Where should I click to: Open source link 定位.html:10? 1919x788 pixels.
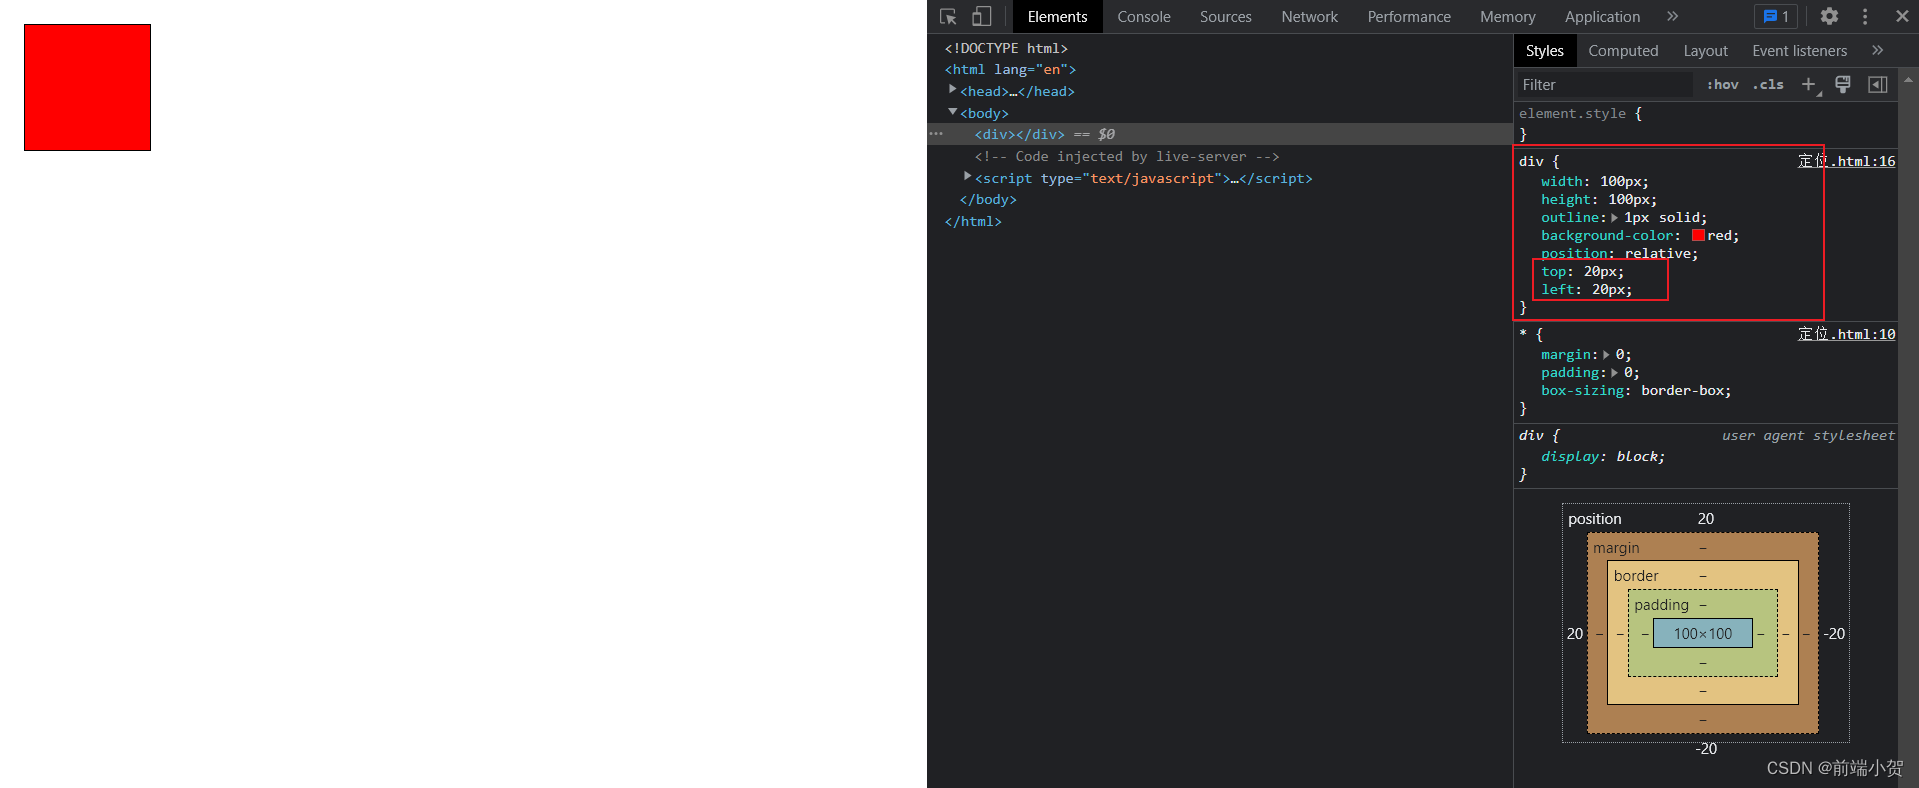pyautogui.click(x=1846, y=334)
